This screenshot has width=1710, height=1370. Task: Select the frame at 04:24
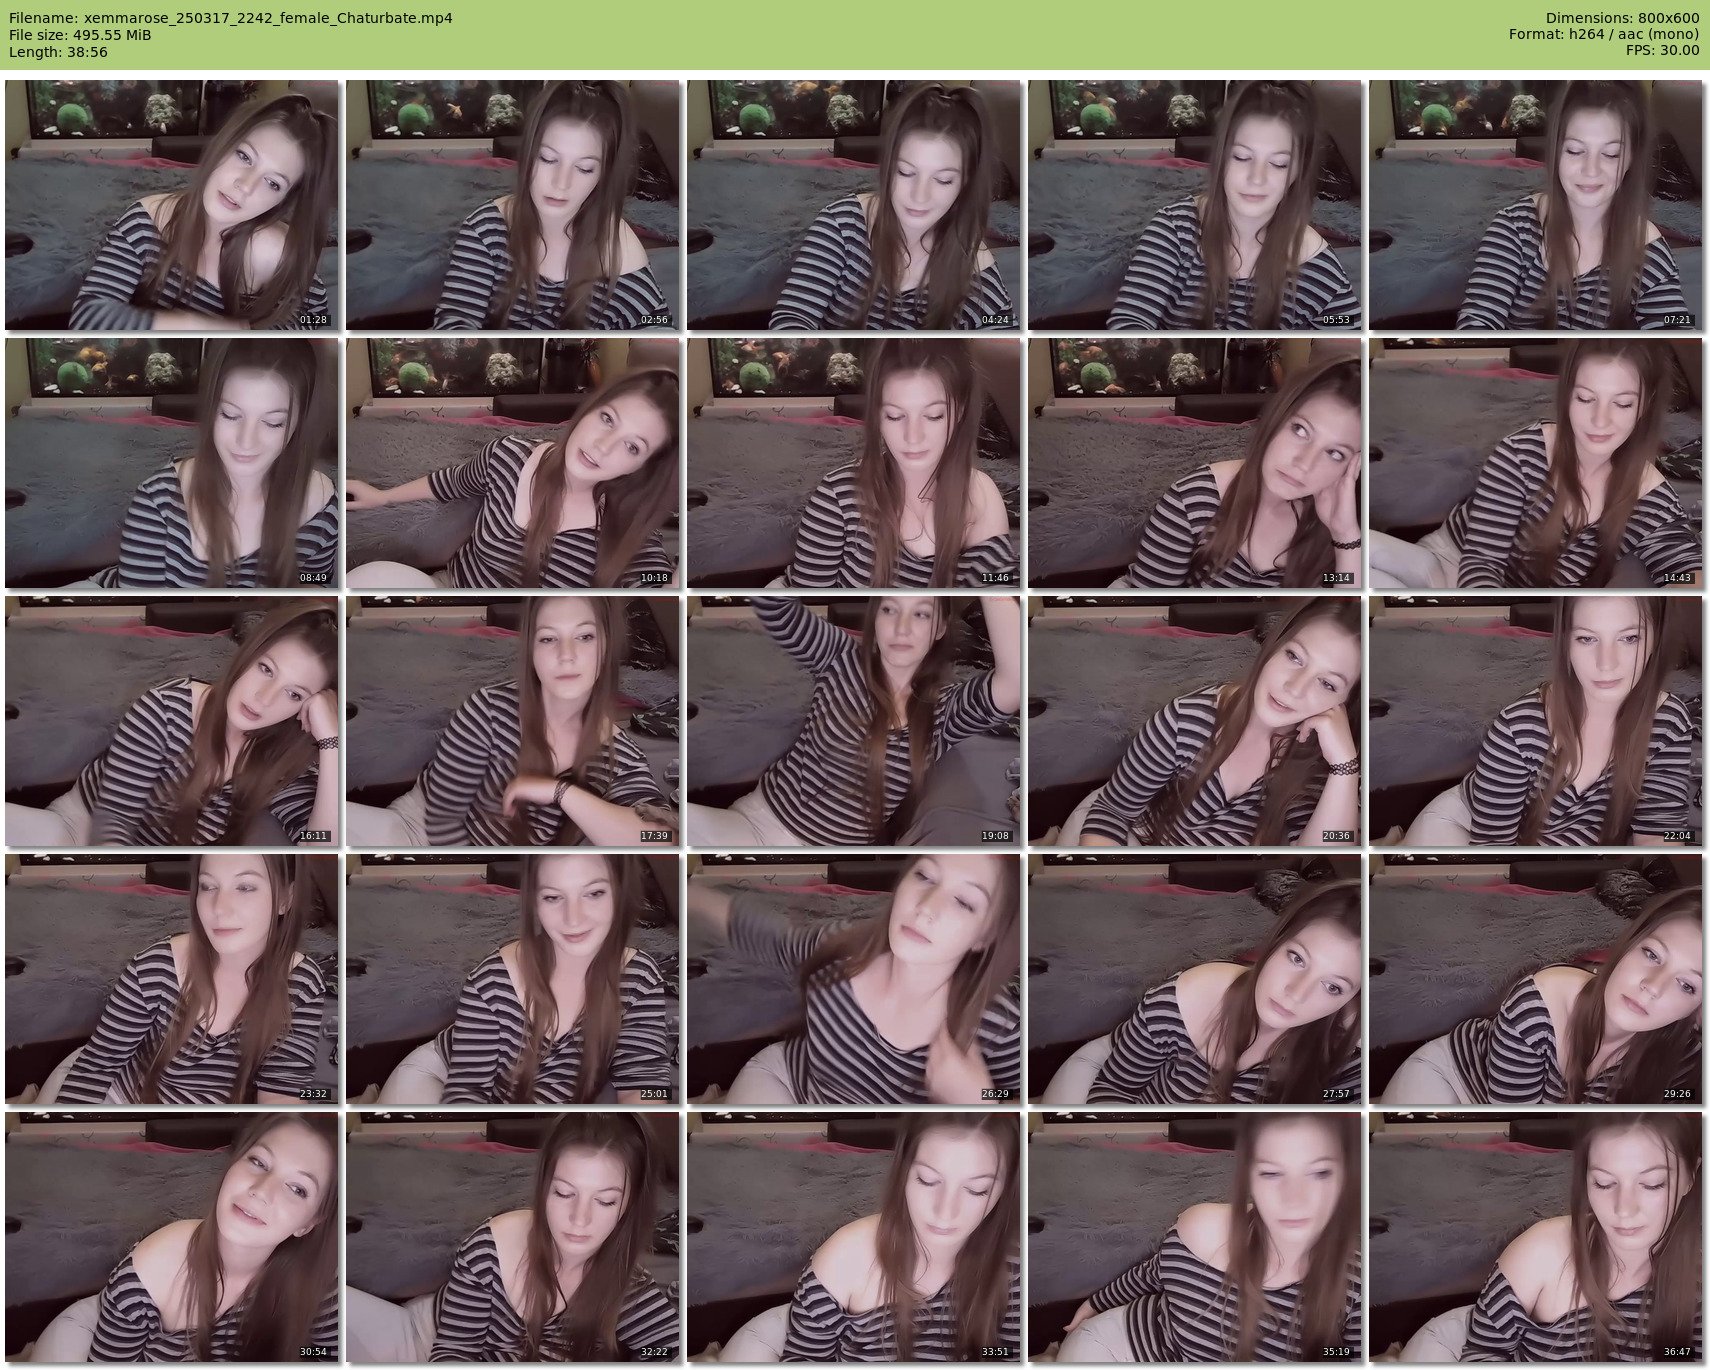[854, 205]
